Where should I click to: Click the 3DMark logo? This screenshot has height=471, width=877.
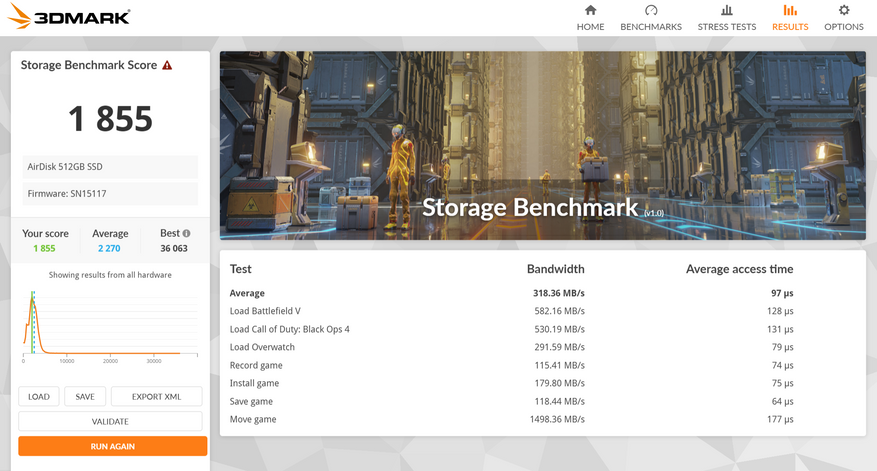point(69,17)
